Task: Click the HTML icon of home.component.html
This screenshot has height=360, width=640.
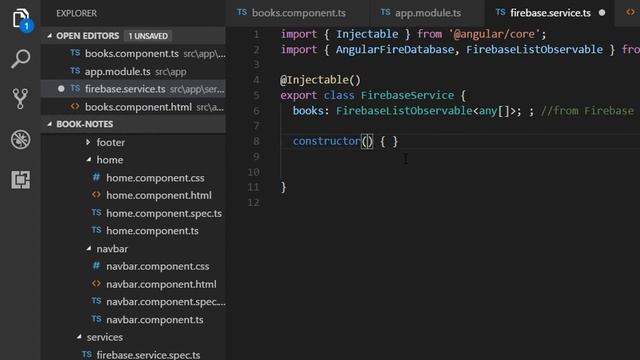Action: pos(96,195)
